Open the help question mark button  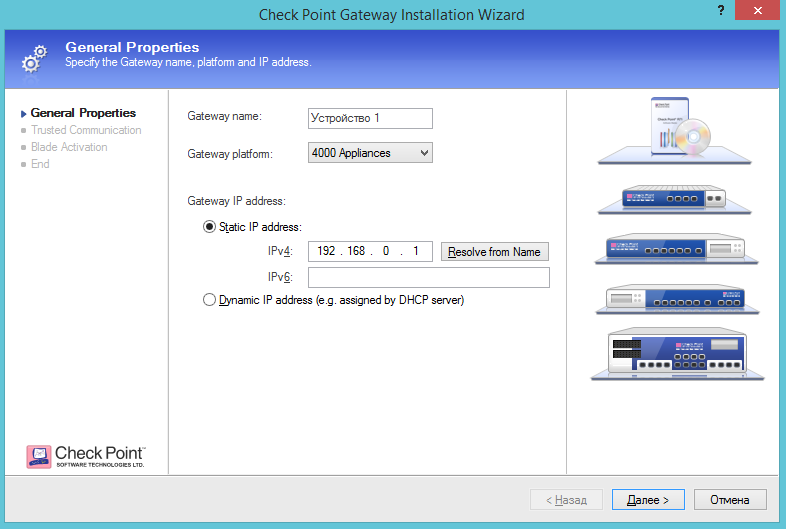720,11
